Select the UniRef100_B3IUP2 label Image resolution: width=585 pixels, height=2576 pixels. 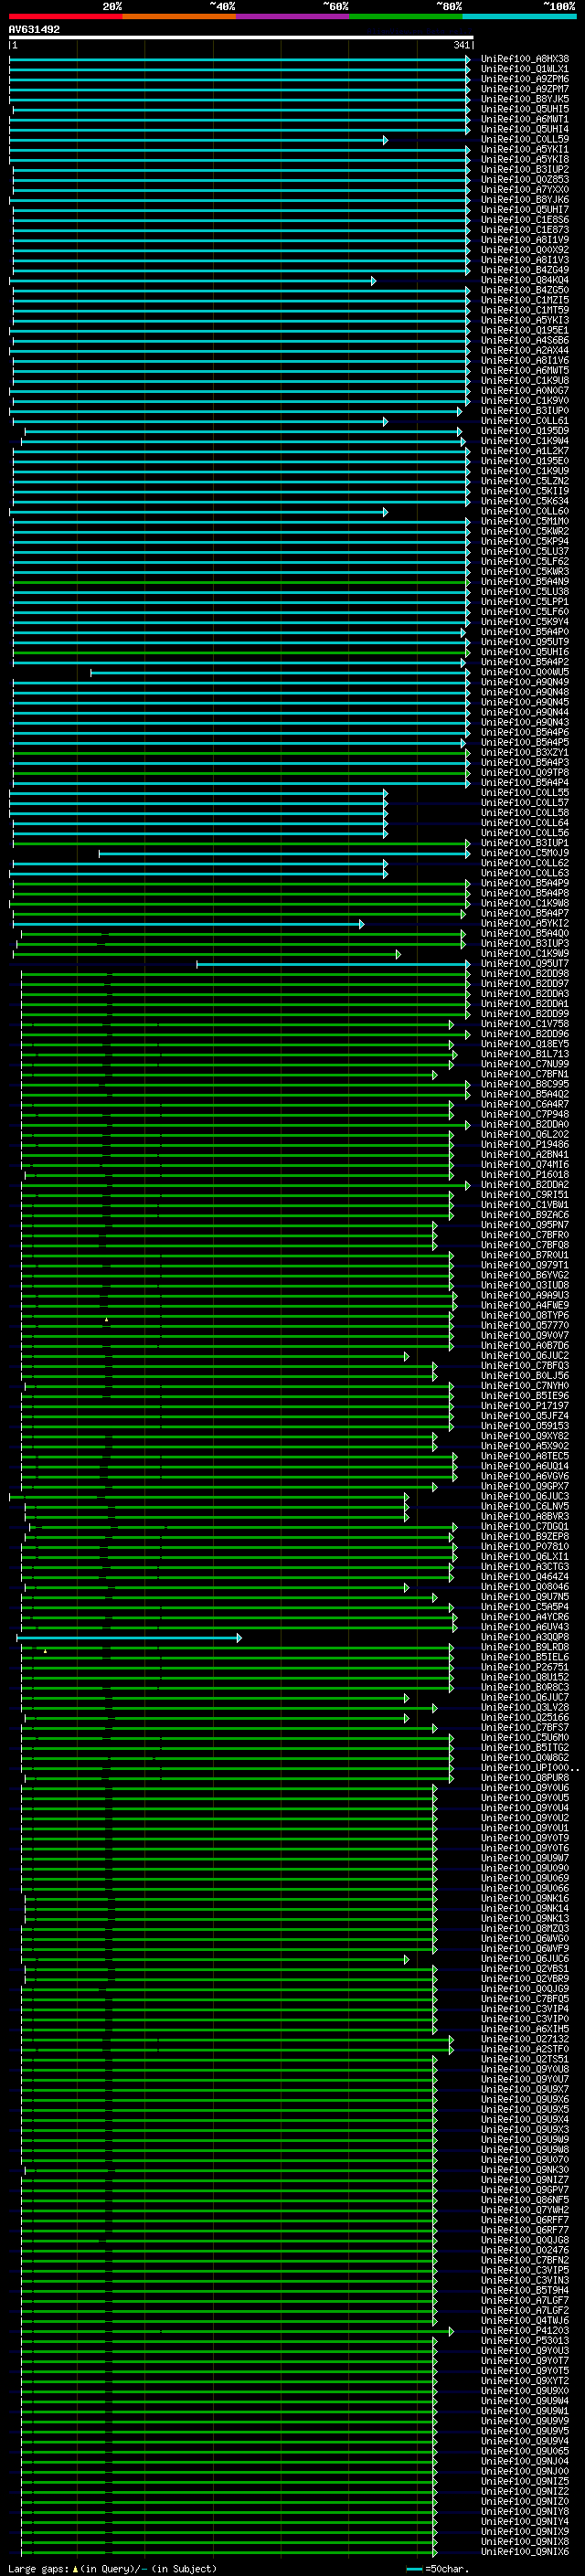tap(525, 170)
